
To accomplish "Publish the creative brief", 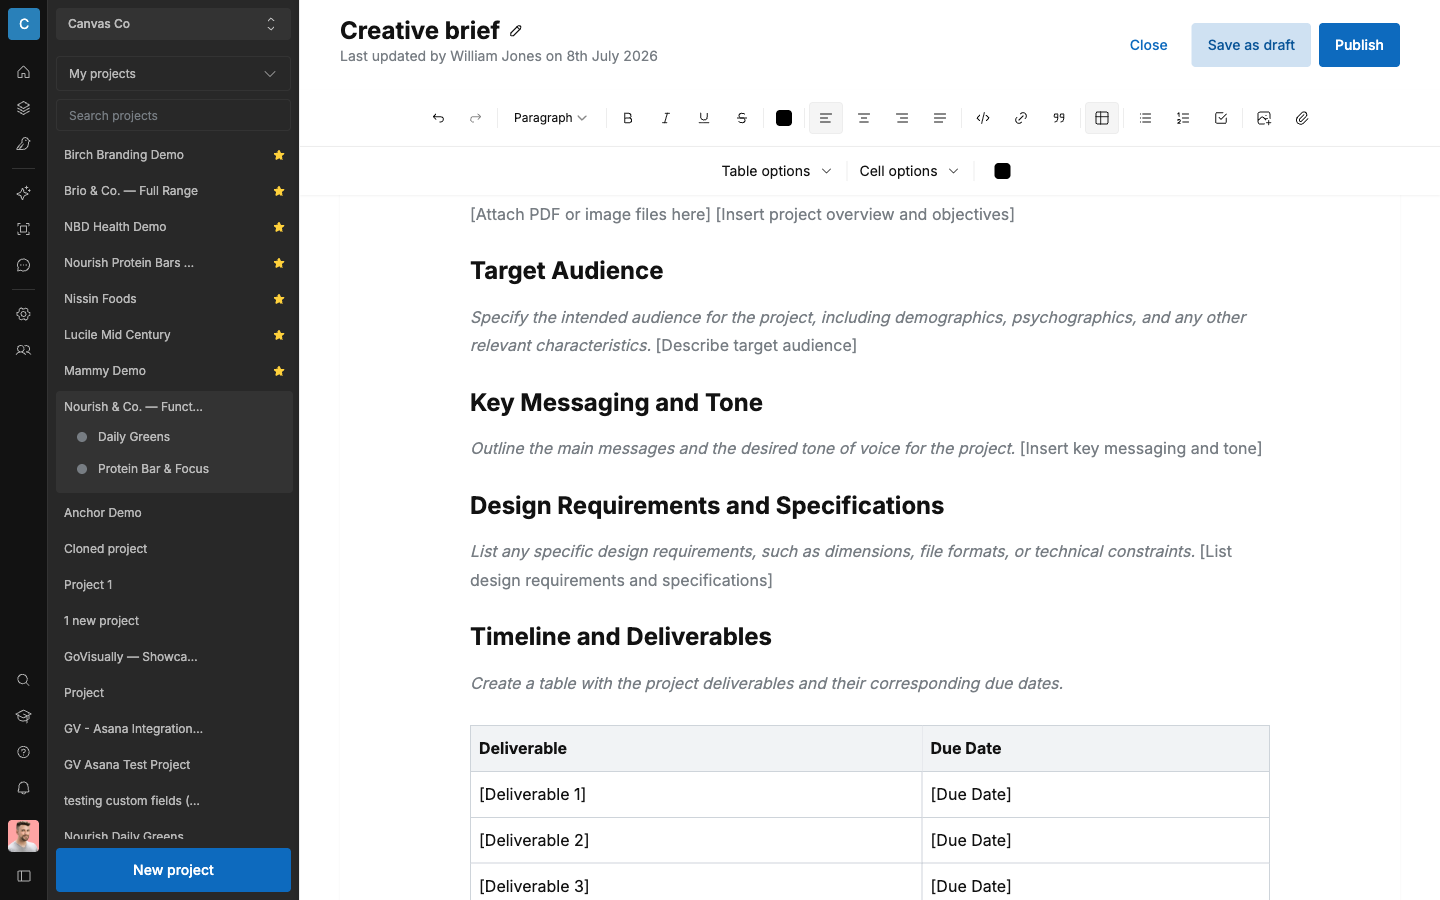I will click(x=1359, y=45).
